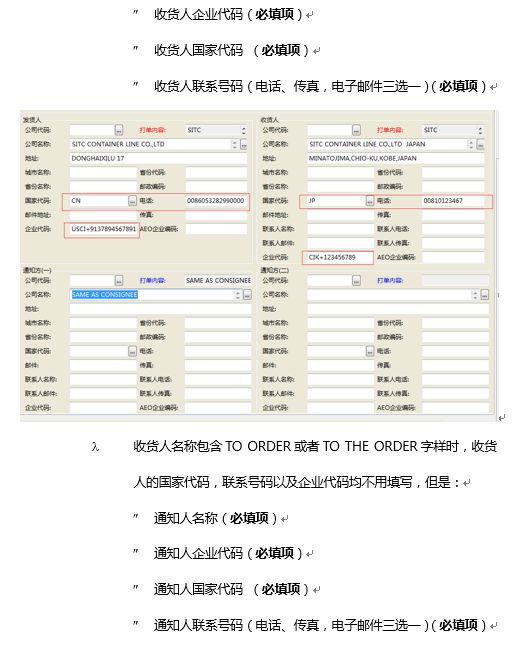Image resolution: width=523 pixels, height=653 pixels.
Task: Click the highlighted SAME AS CONSIGNEE name field
Action: pos(152,295)
